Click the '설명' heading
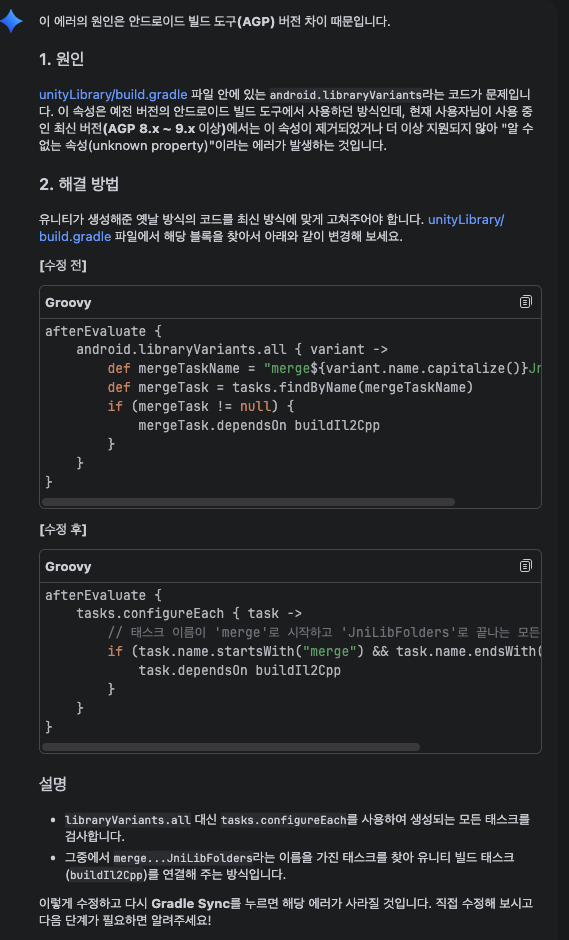The image size is (569, 940). point(53,784)
